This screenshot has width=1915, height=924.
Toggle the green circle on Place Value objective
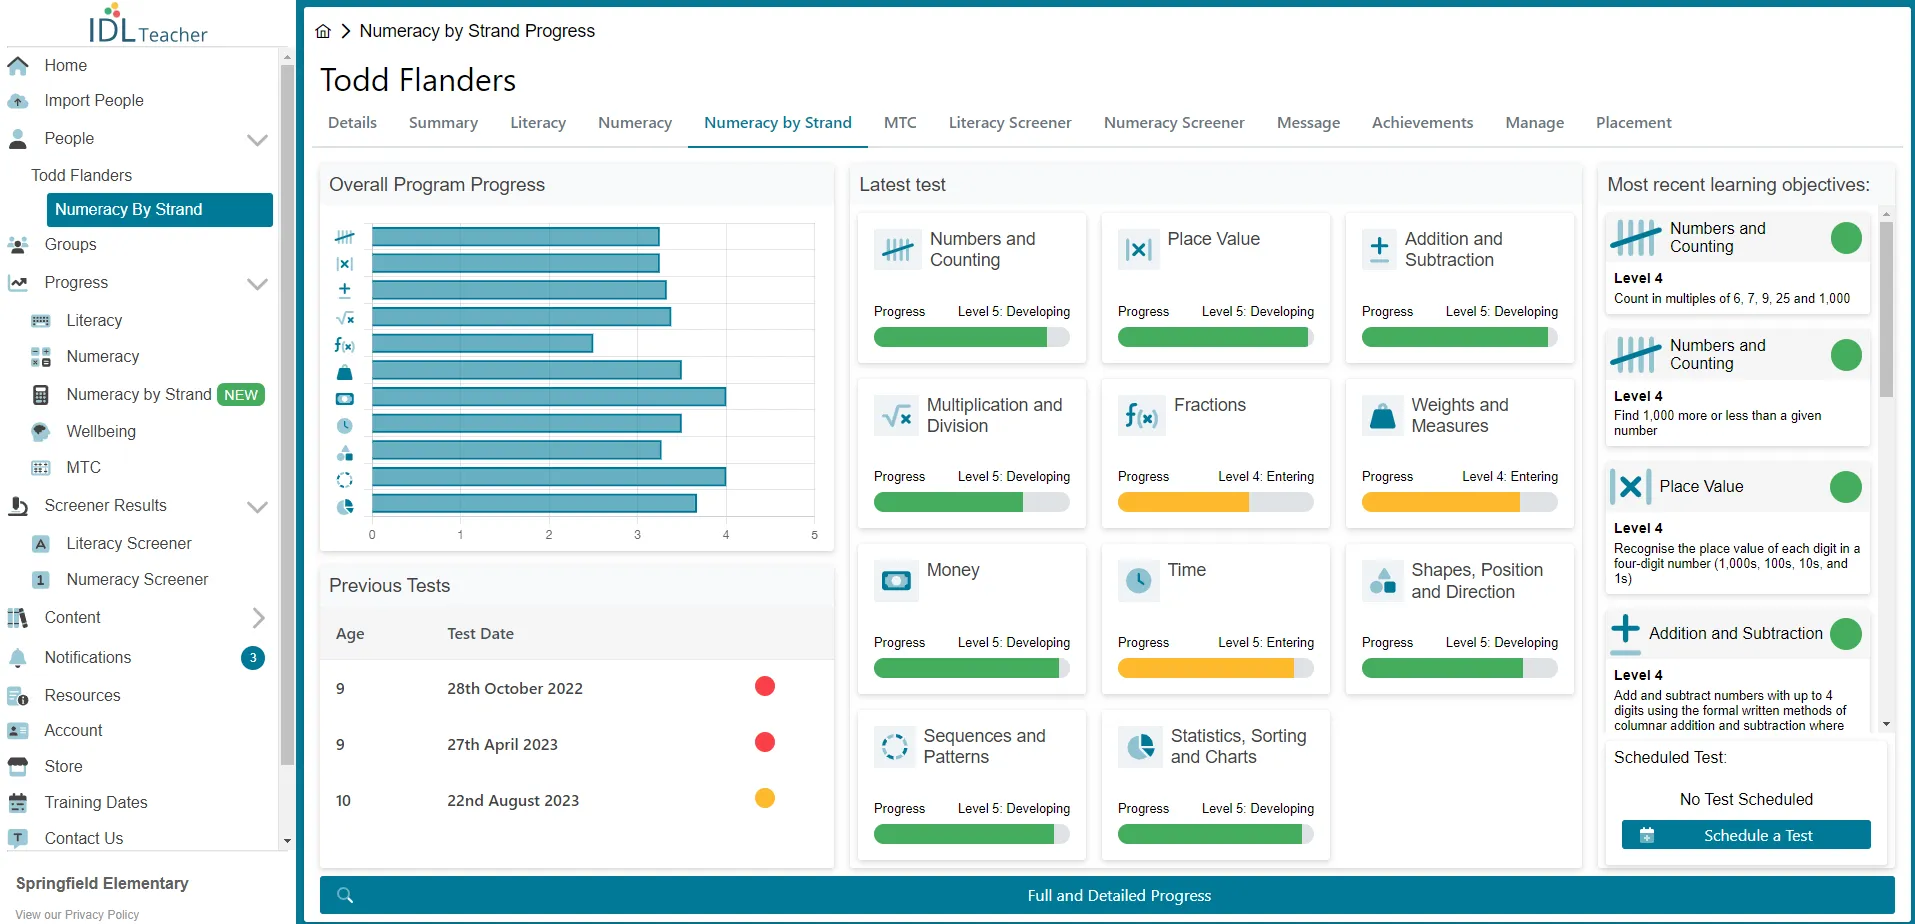pos(1845,487)
